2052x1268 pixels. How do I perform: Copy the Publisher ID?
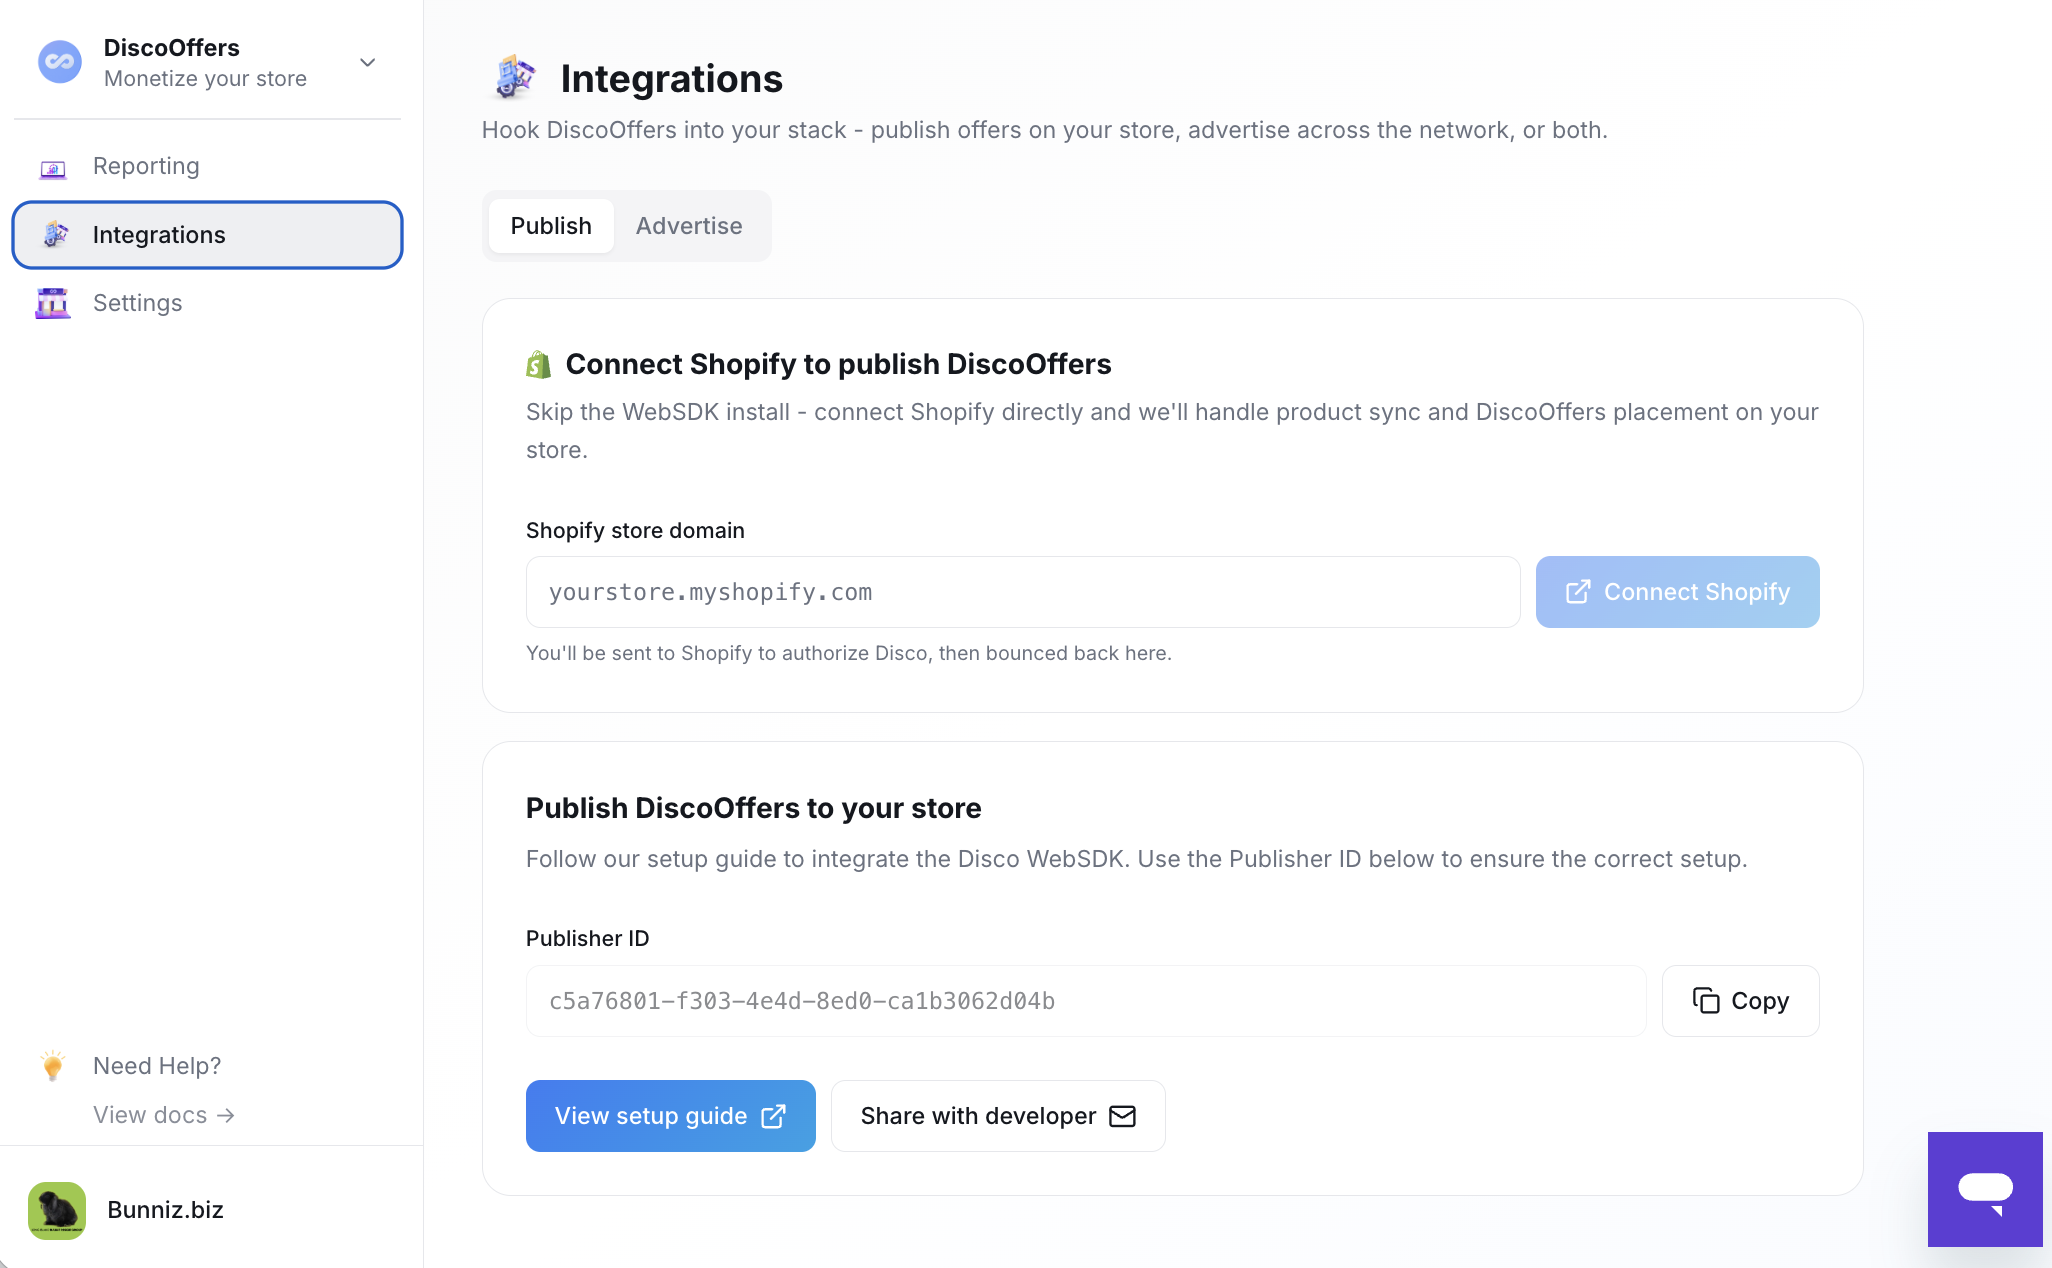[1740, 1001]
